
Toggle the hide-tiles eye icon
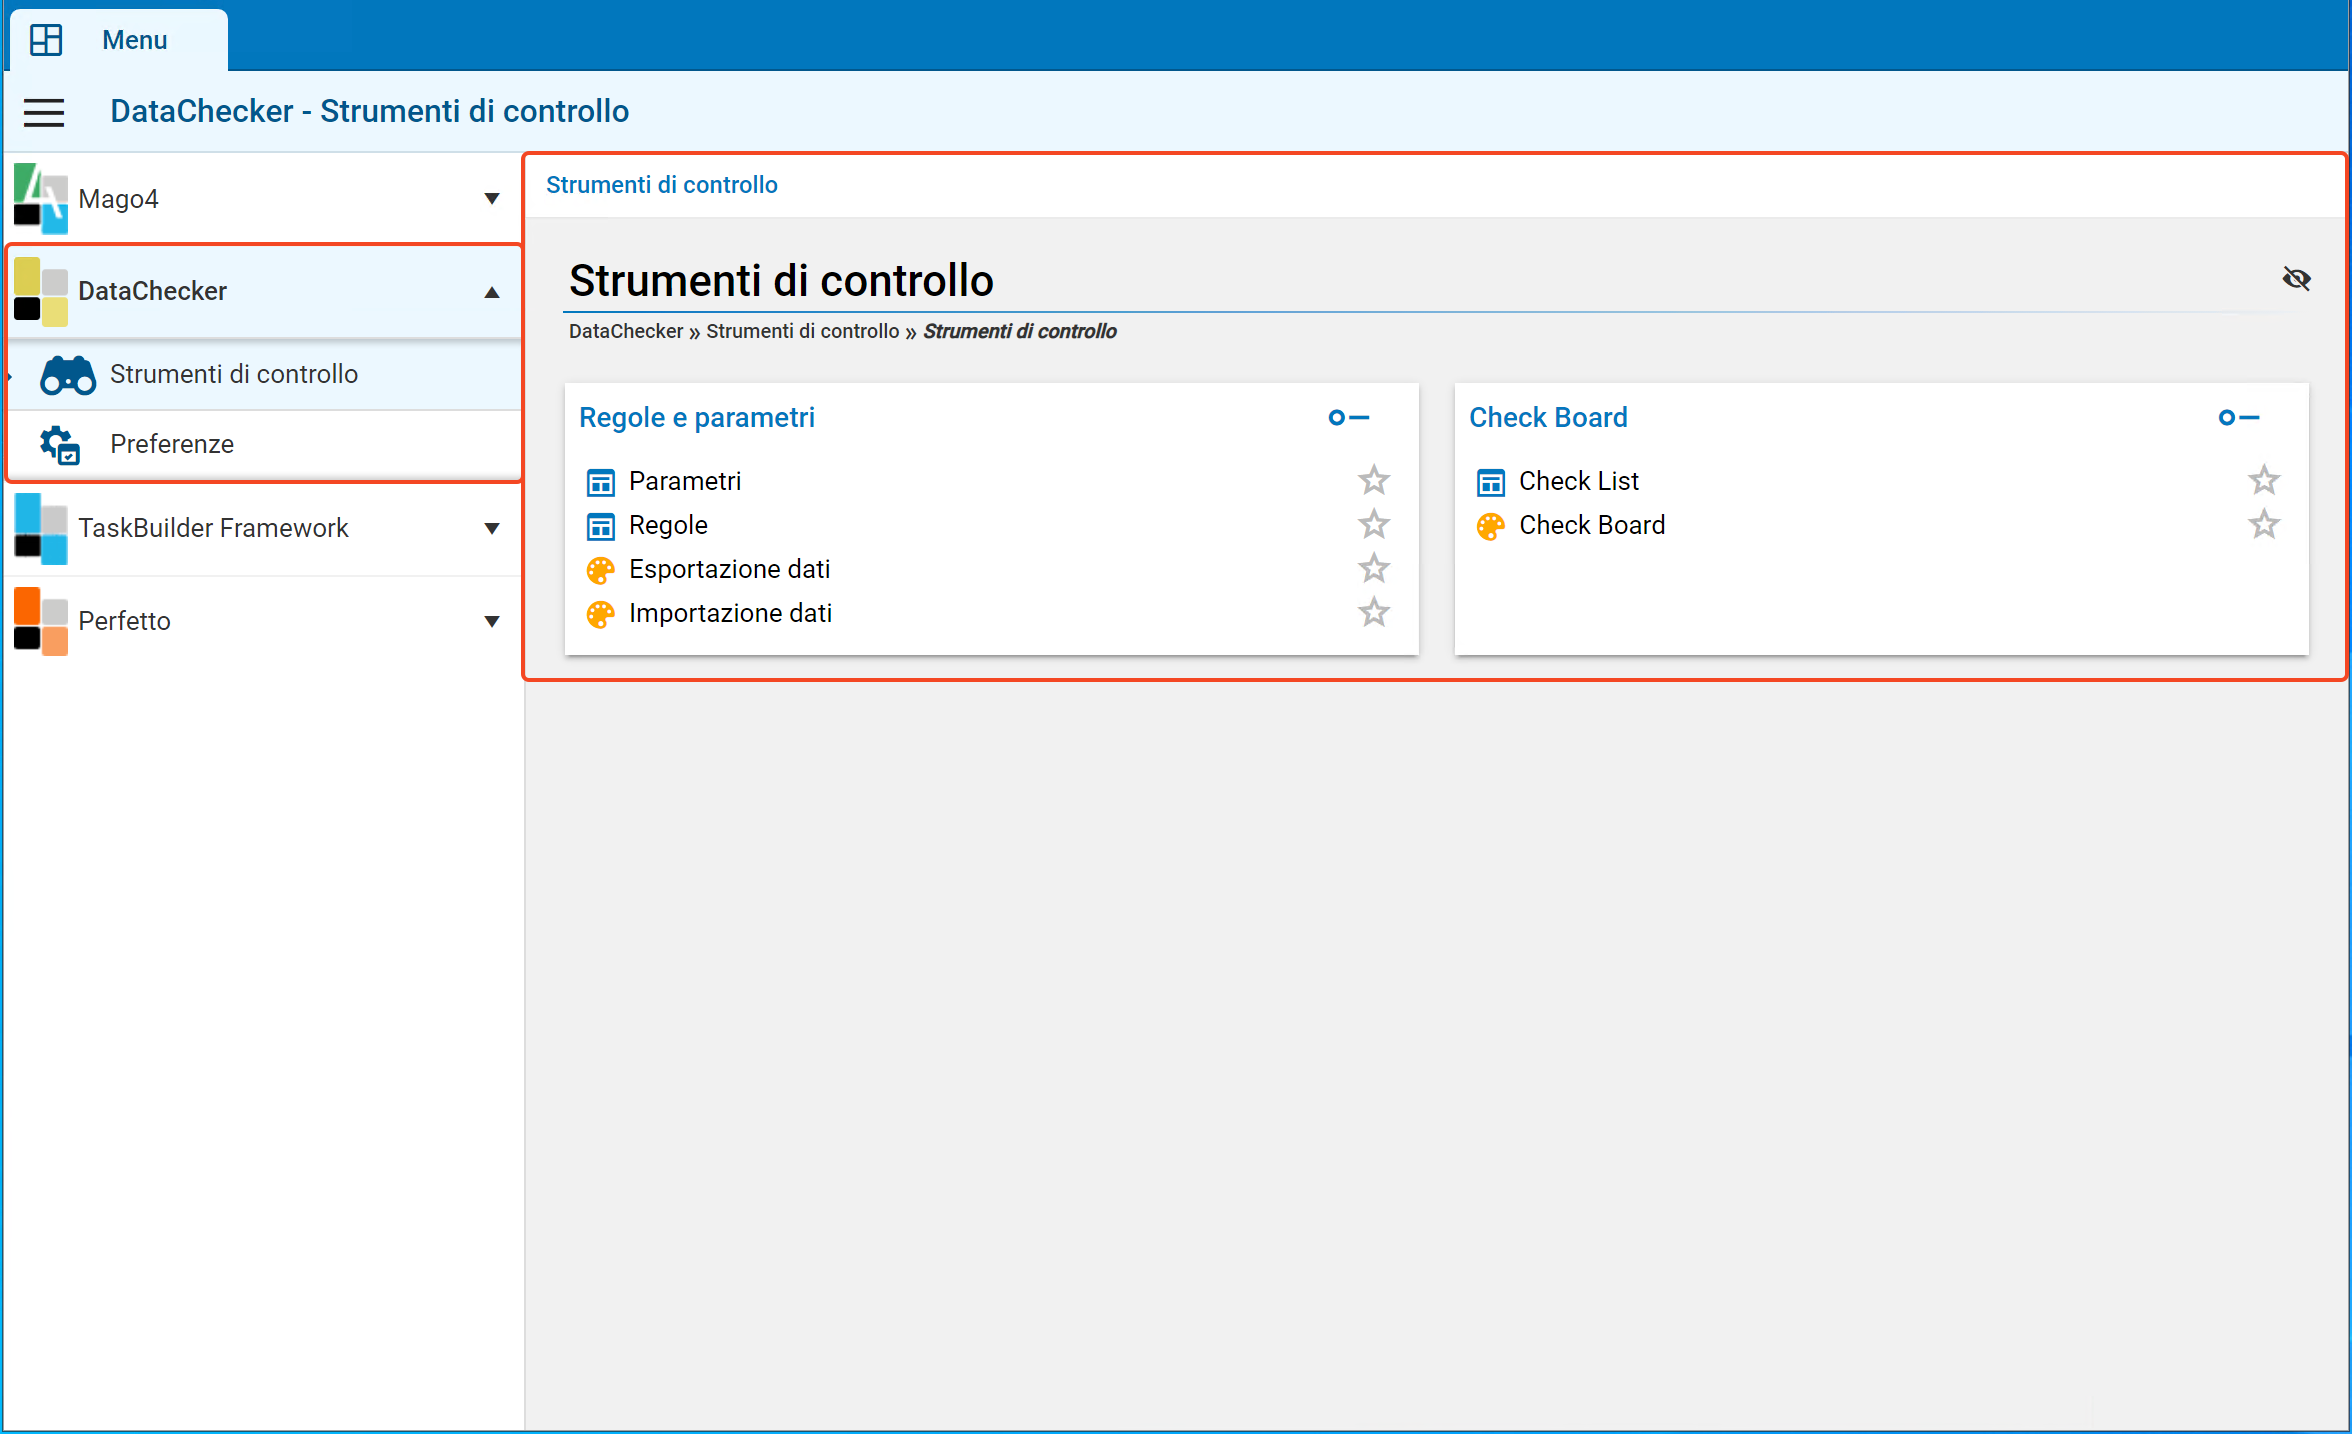coord(2297,279)
